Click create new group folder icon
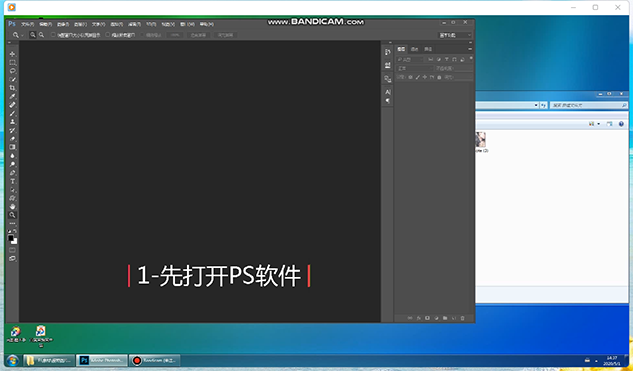This screenshot has height=371, width=633. click(x=445, y=318)
